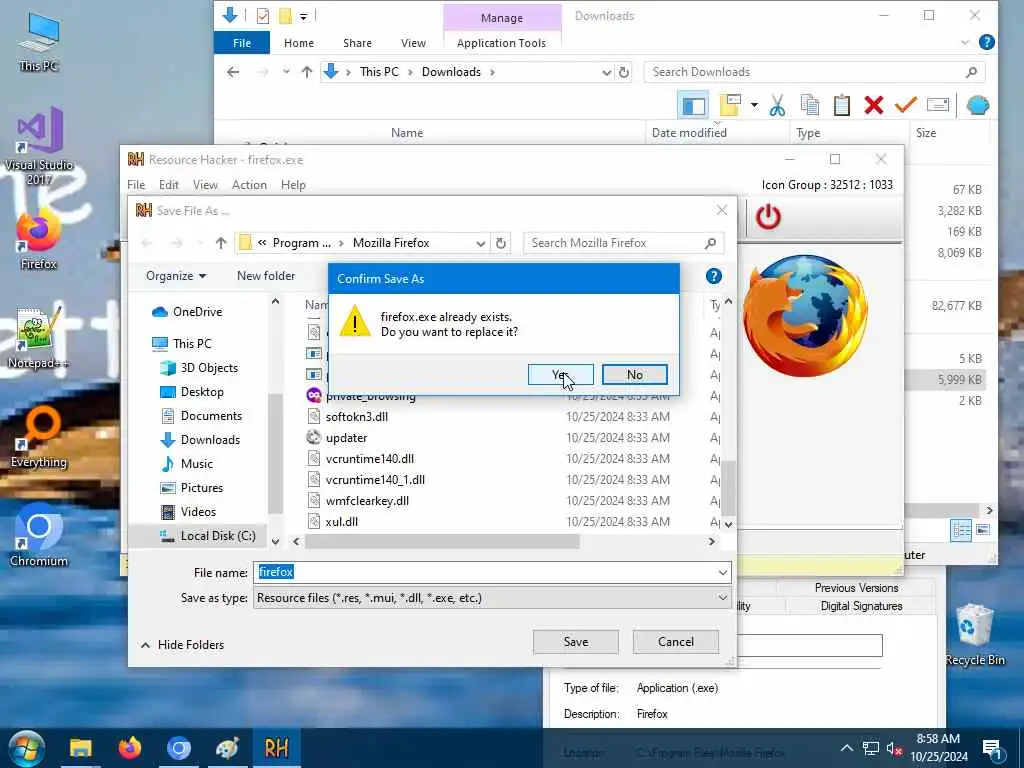Open the Save as type dropdown
1024x768 pixels.
(722, 598)
